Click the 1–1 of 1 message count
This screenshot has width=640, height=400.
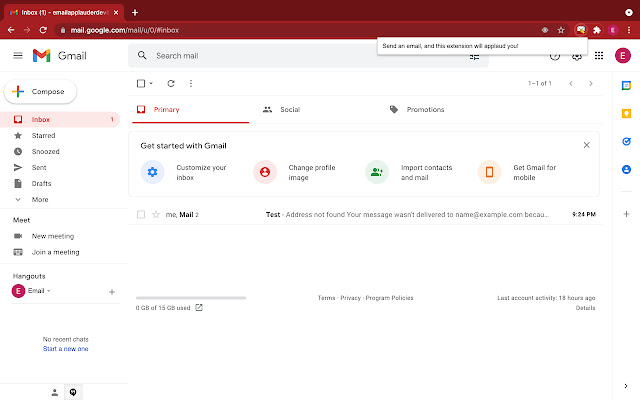540,83
